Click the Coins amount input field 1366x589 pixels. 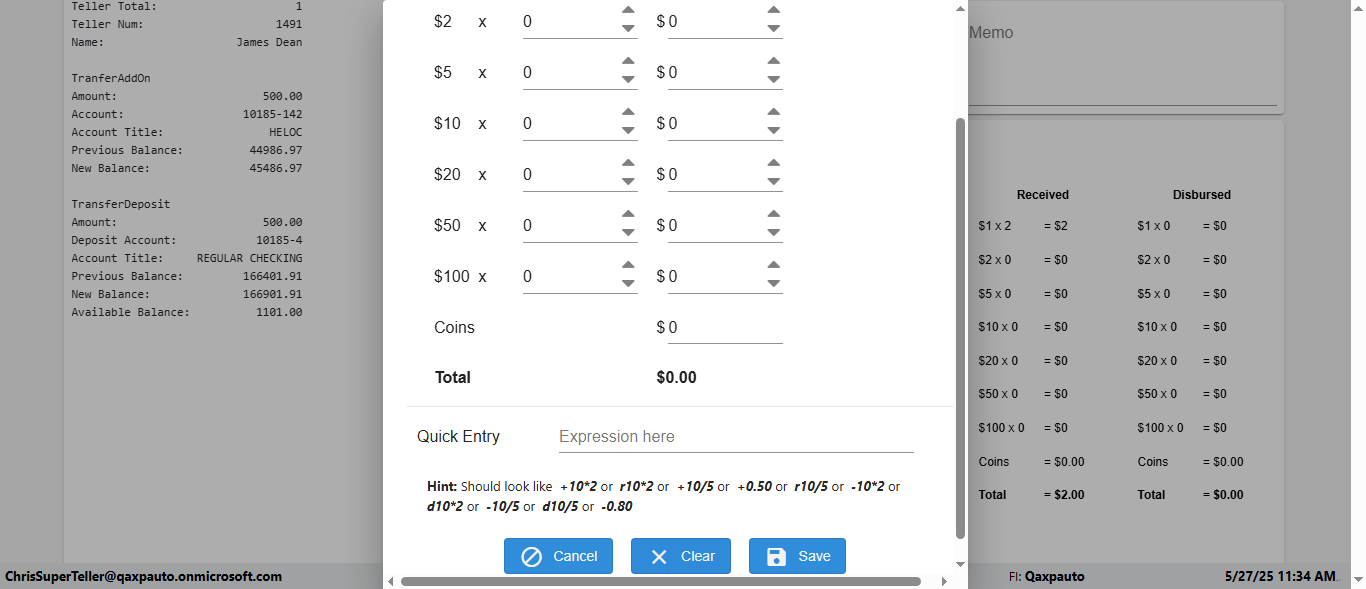[724, 328]
